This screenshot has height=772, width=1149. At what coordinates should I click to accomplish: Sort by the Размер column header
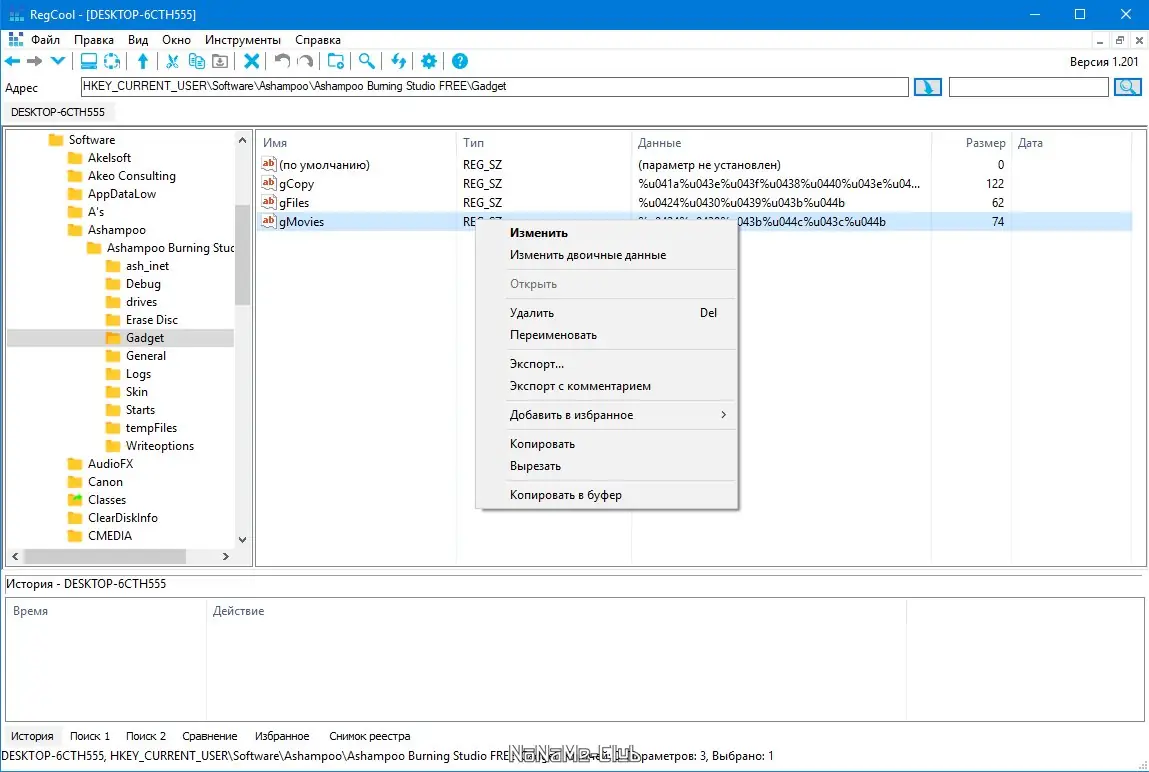(971, 143)
